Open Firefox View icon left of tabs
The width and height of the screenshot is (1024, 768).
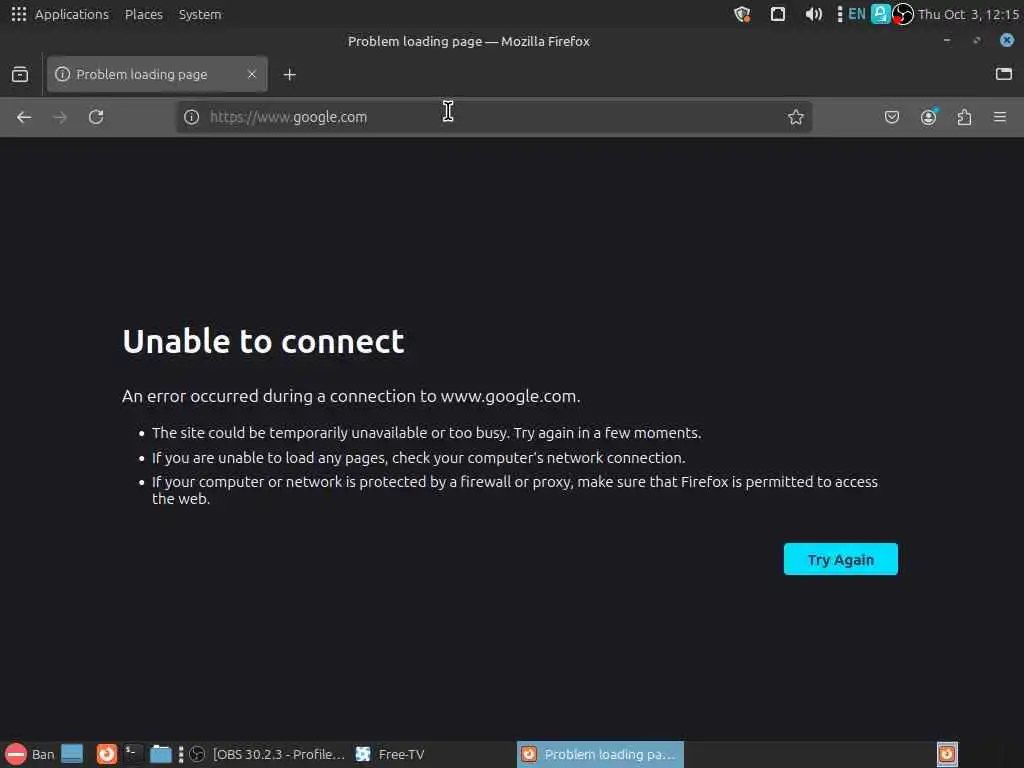(20, 74)
